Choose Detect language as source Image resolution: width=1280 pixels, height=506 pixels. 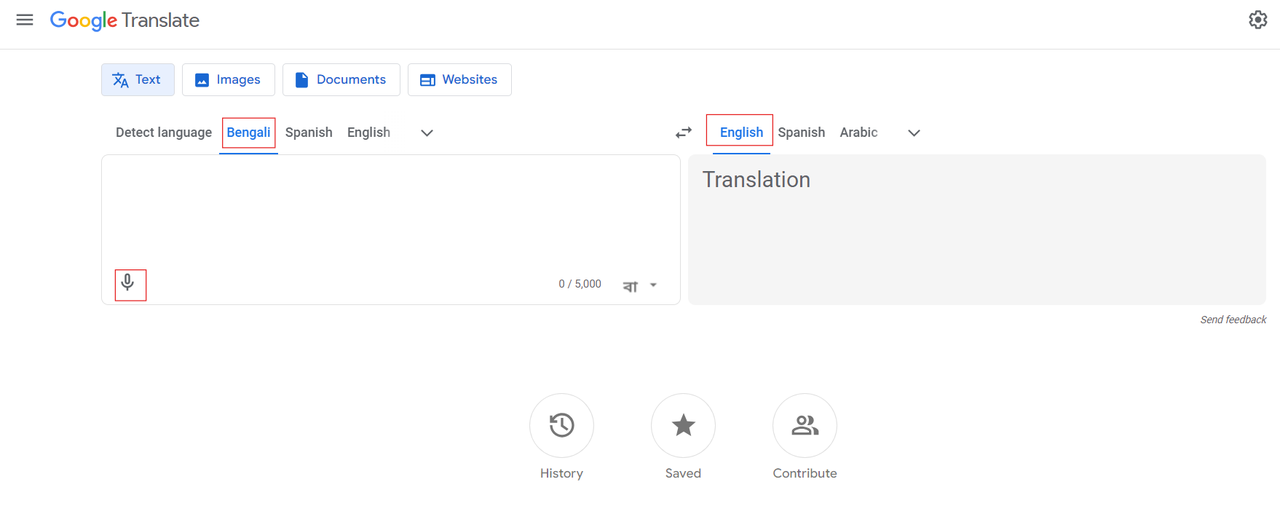pyautogui.click(x=164, y=132)
